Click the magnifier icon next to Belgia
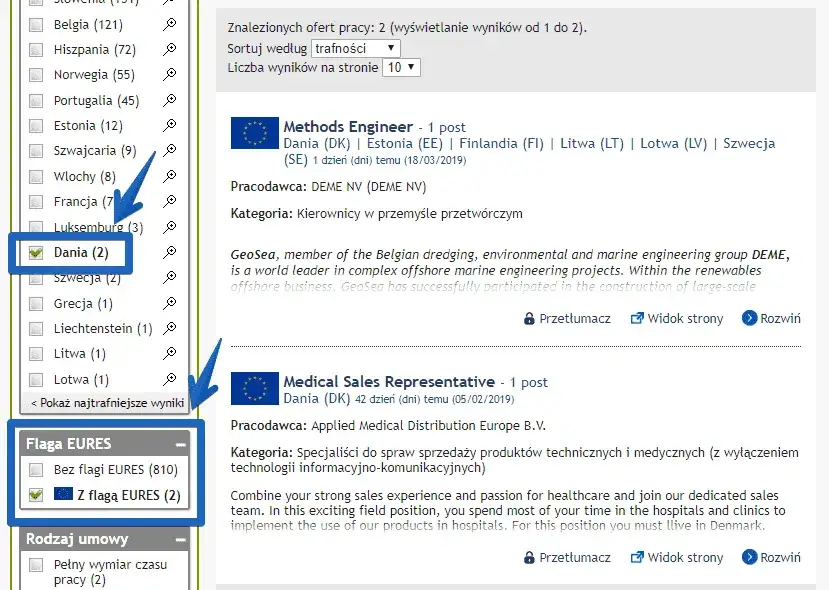829x590 pixels. click(170, 24)
